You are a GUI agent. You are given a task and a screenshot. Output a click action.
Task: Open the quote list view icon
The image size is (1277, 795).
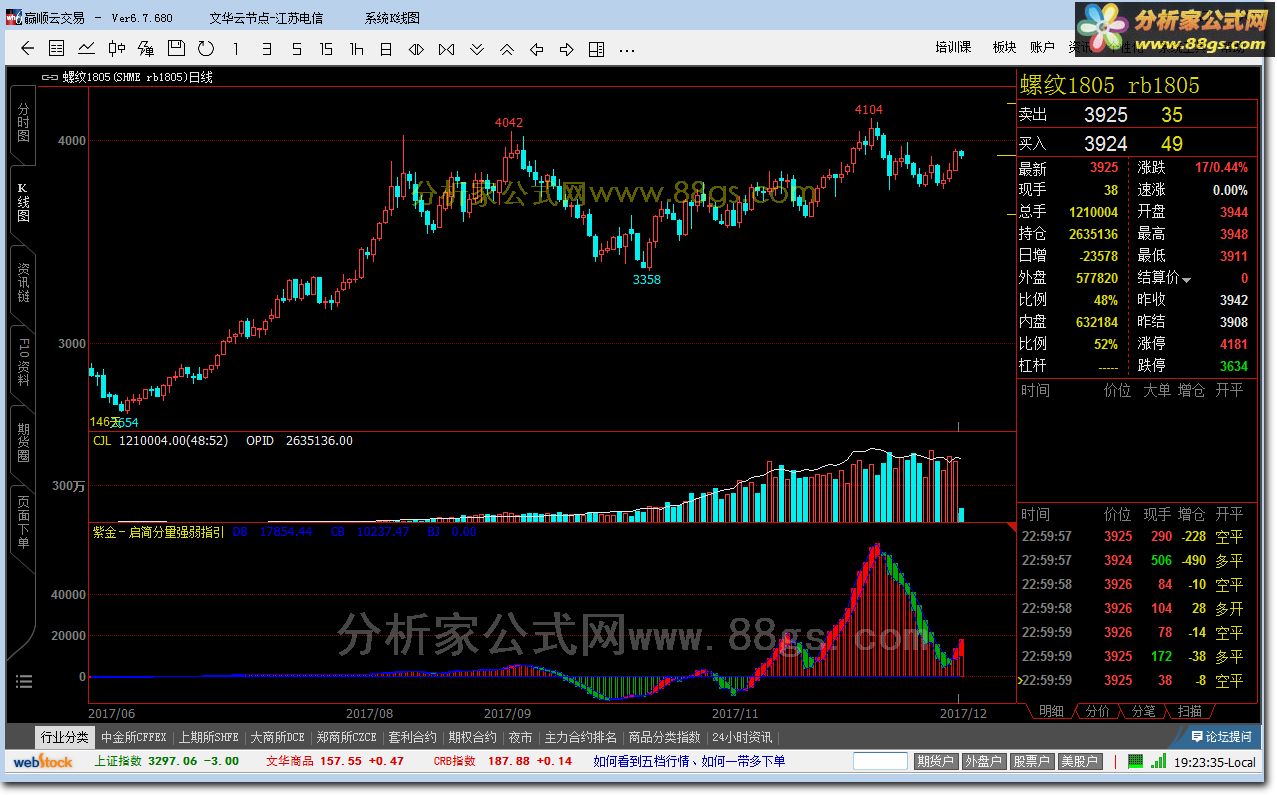pyautogui.click(x=57, y=48)
